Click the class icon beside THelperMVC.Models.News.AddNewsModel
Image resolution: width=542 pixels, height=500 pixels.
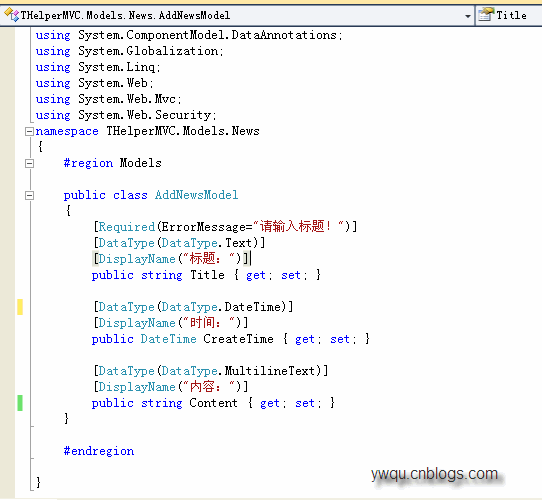11,15
